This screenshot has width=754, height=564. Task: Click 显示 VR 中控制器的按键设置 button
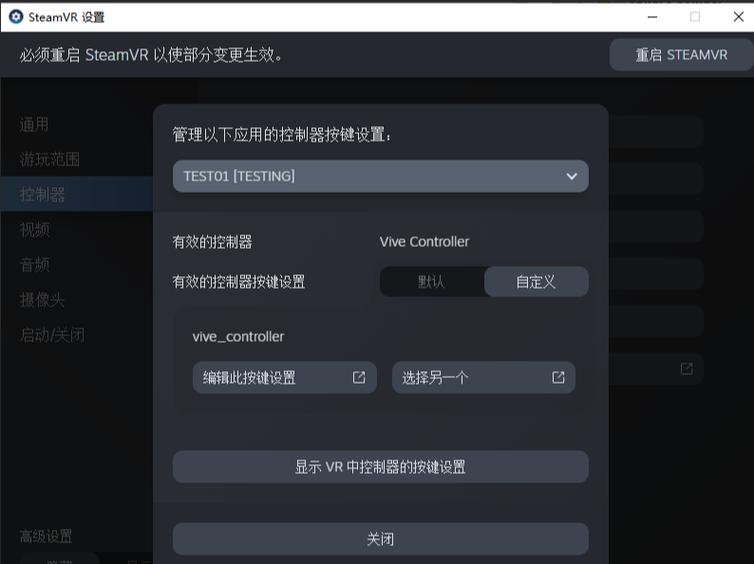coord(380,467)
